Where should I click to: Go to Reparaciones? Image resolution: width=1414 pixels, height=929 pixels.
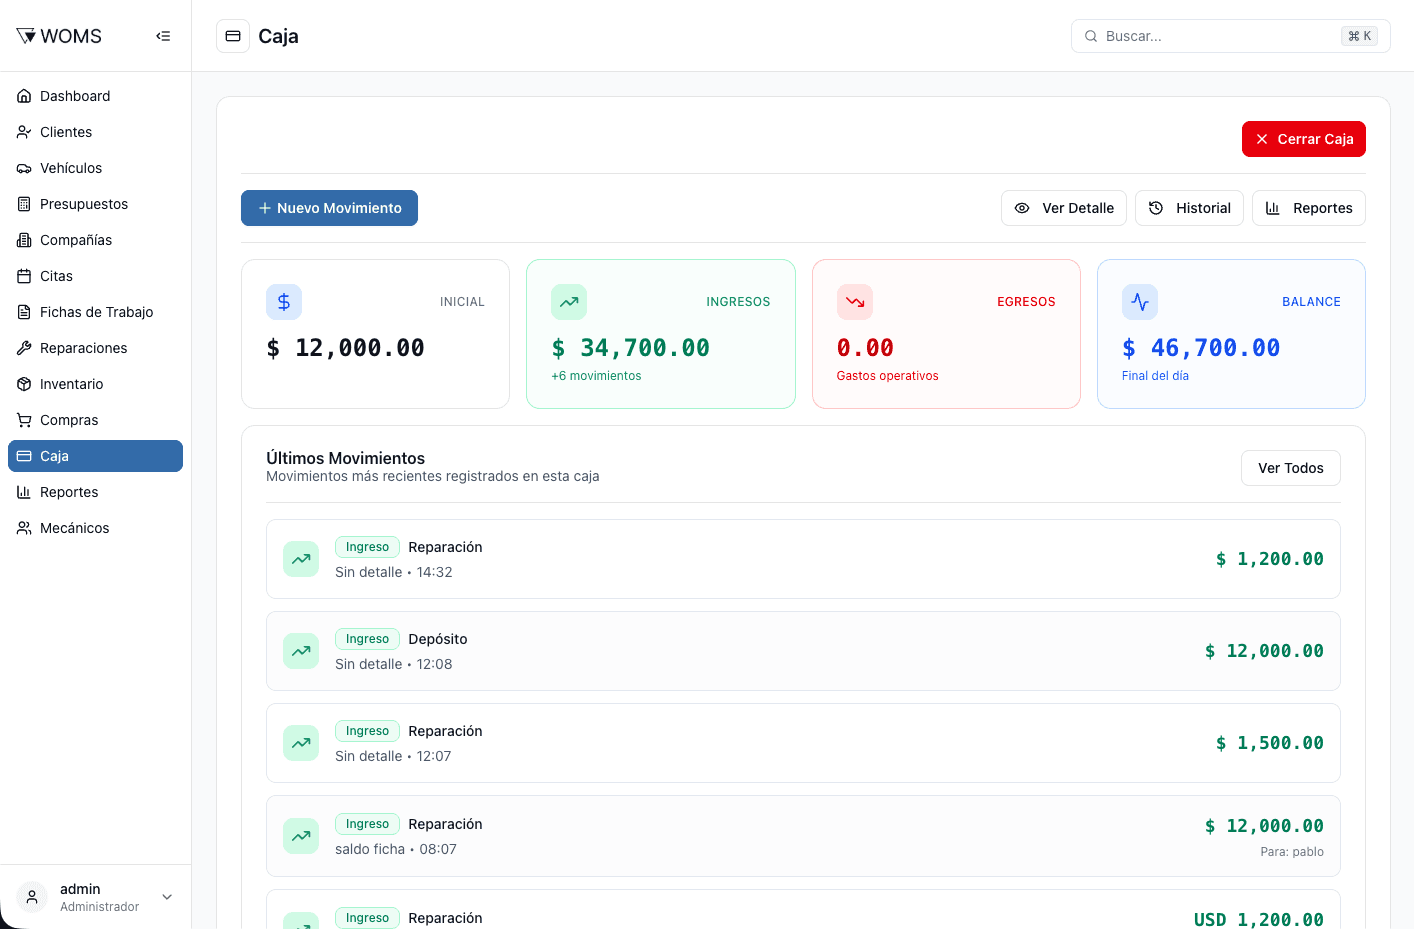[95, 348]
